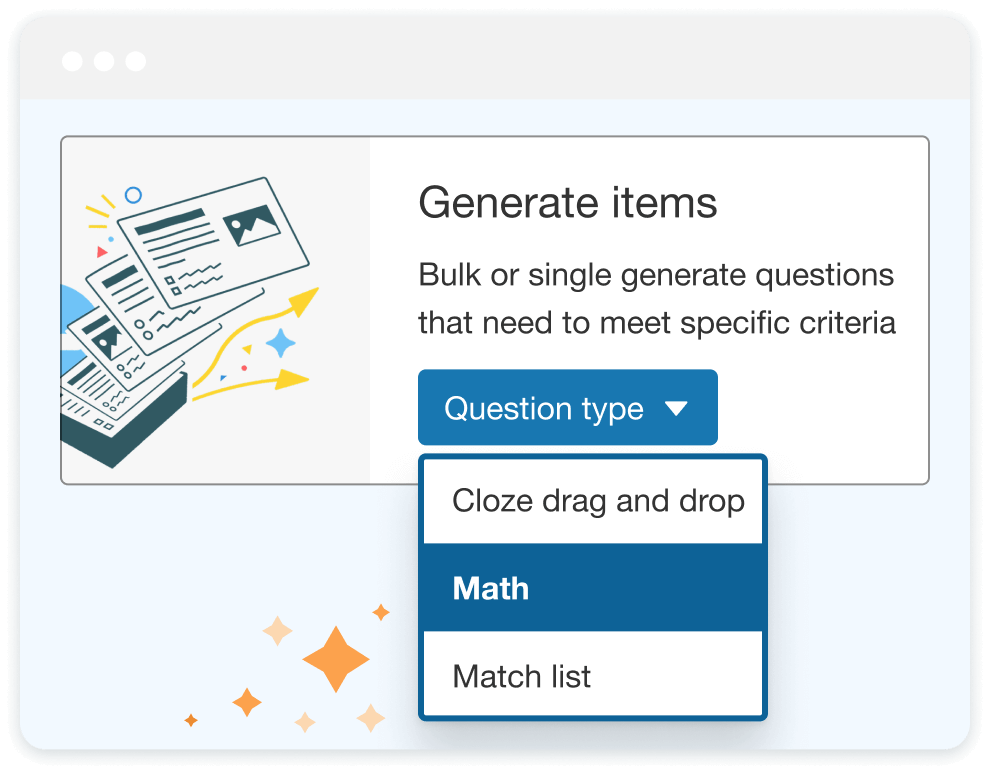Click the Bulk or single generate description text
Image resolution: width=990 pixels, height=773 pixels.
pos(657,299)
